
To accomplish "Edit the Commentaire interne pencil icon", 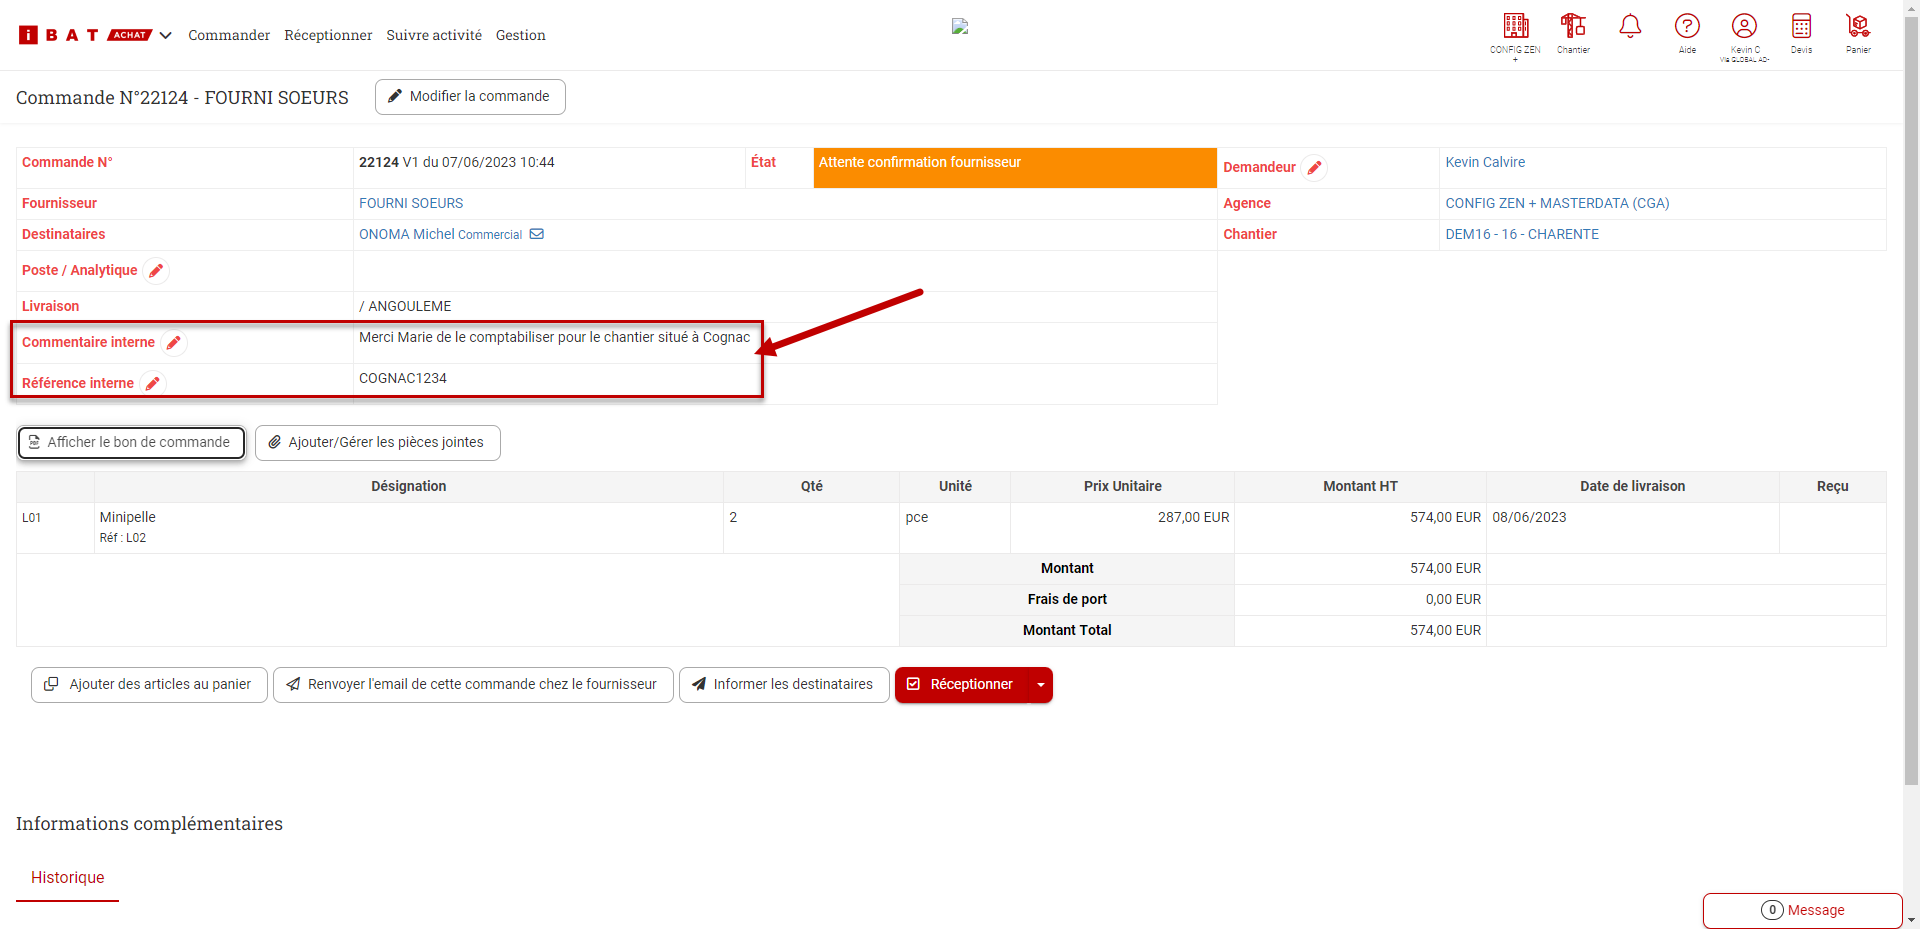I will point(174,343).
